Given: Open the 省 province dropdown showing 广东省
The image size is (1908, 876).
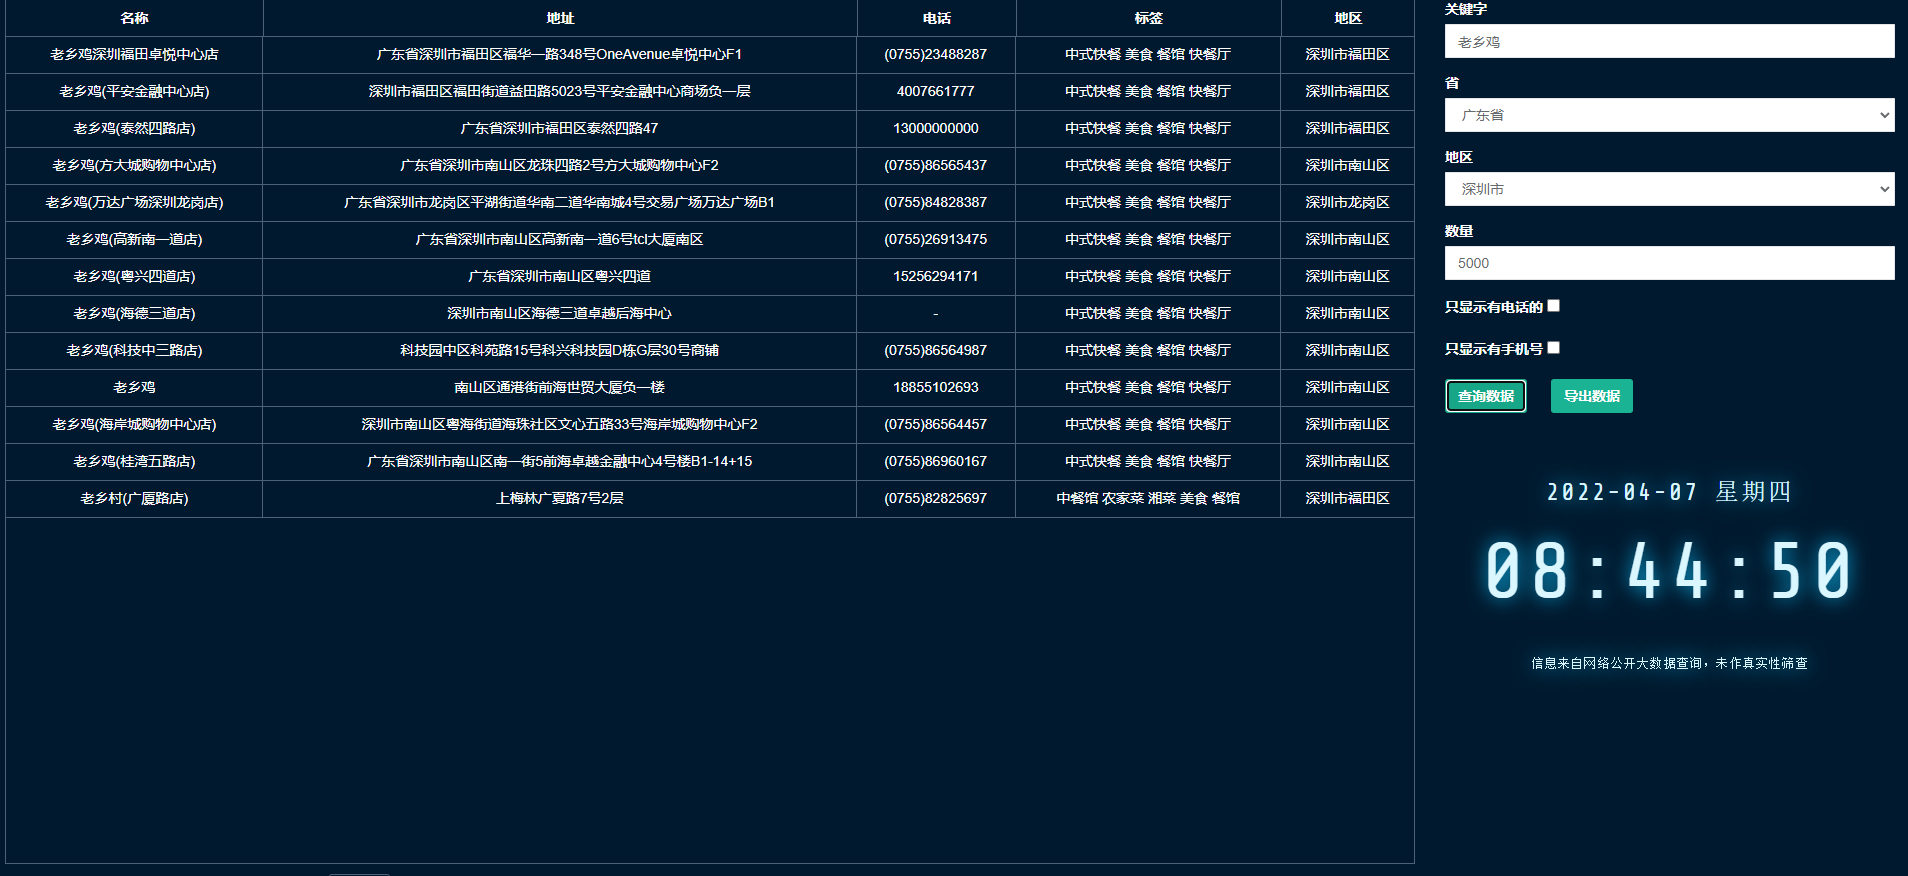Looking at the screenshot, I should [1669, 115].
